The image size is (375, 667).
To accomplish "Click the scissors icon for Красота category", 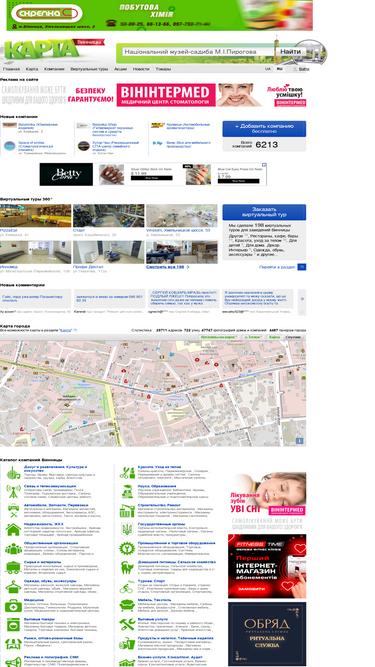I will coord(127,473).
